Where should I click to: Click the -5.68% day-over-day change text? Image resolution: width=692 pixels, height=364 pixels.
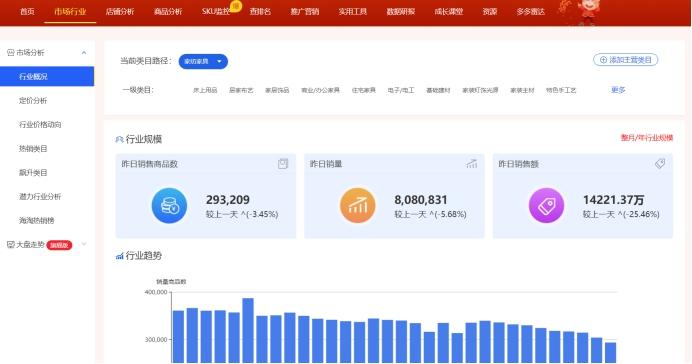[x=449, y=214]
